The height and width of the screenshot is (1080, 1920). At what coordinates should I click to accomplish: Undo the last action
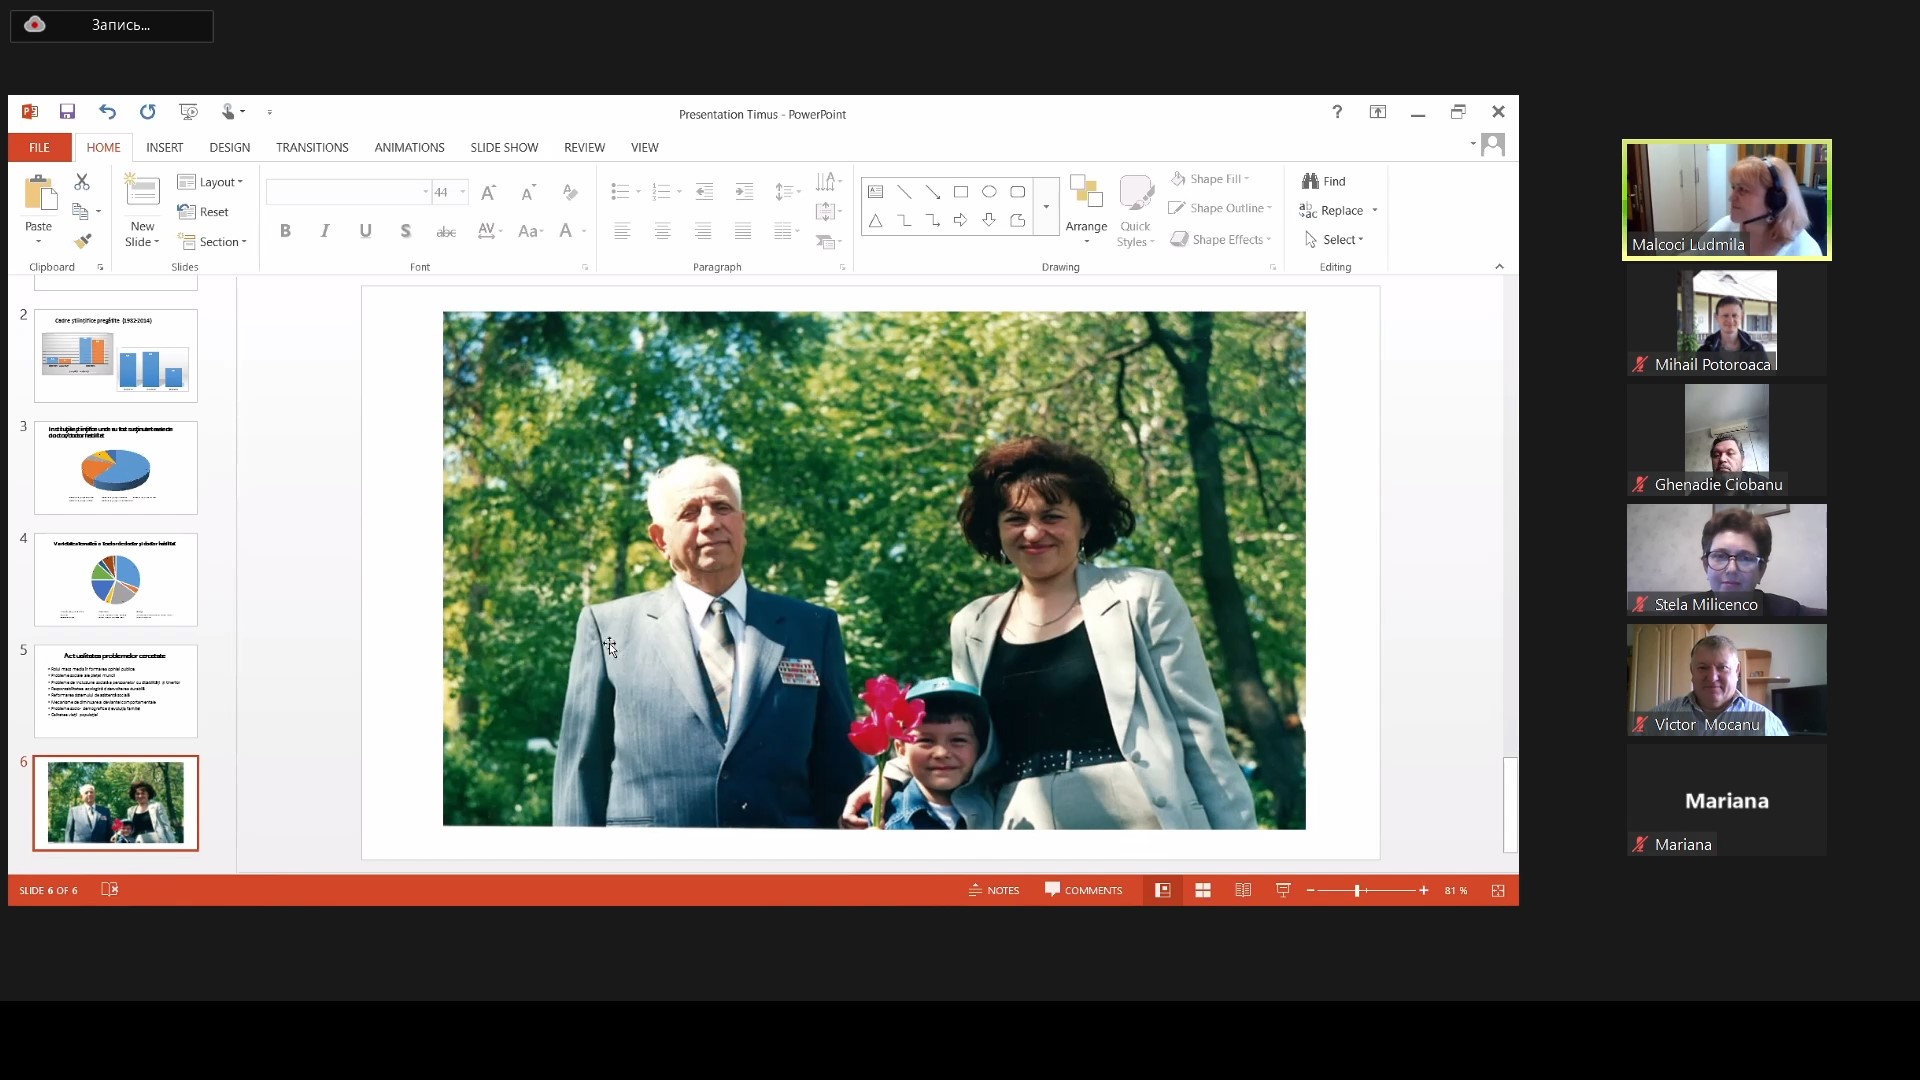(x=107, y=112)
